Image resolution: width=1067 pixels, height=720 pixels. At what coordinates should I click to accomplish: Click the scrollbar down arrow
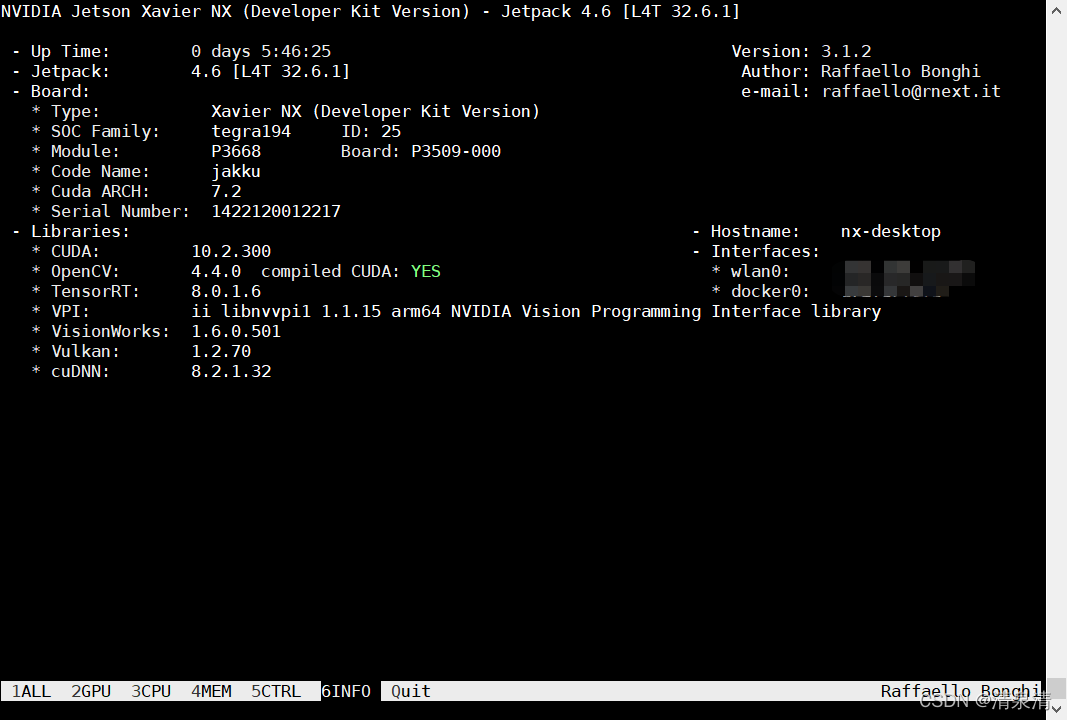(1057, 709)
